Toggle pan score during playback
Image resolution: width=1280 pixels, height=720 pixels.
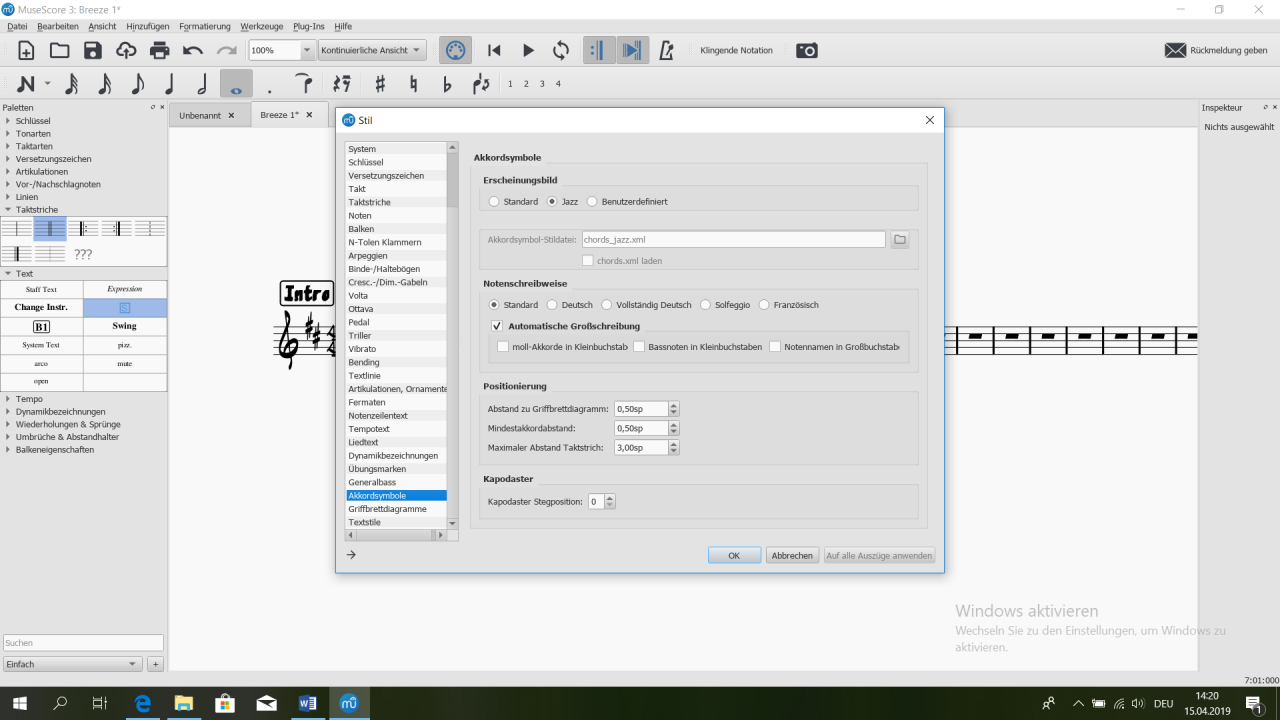633,50
